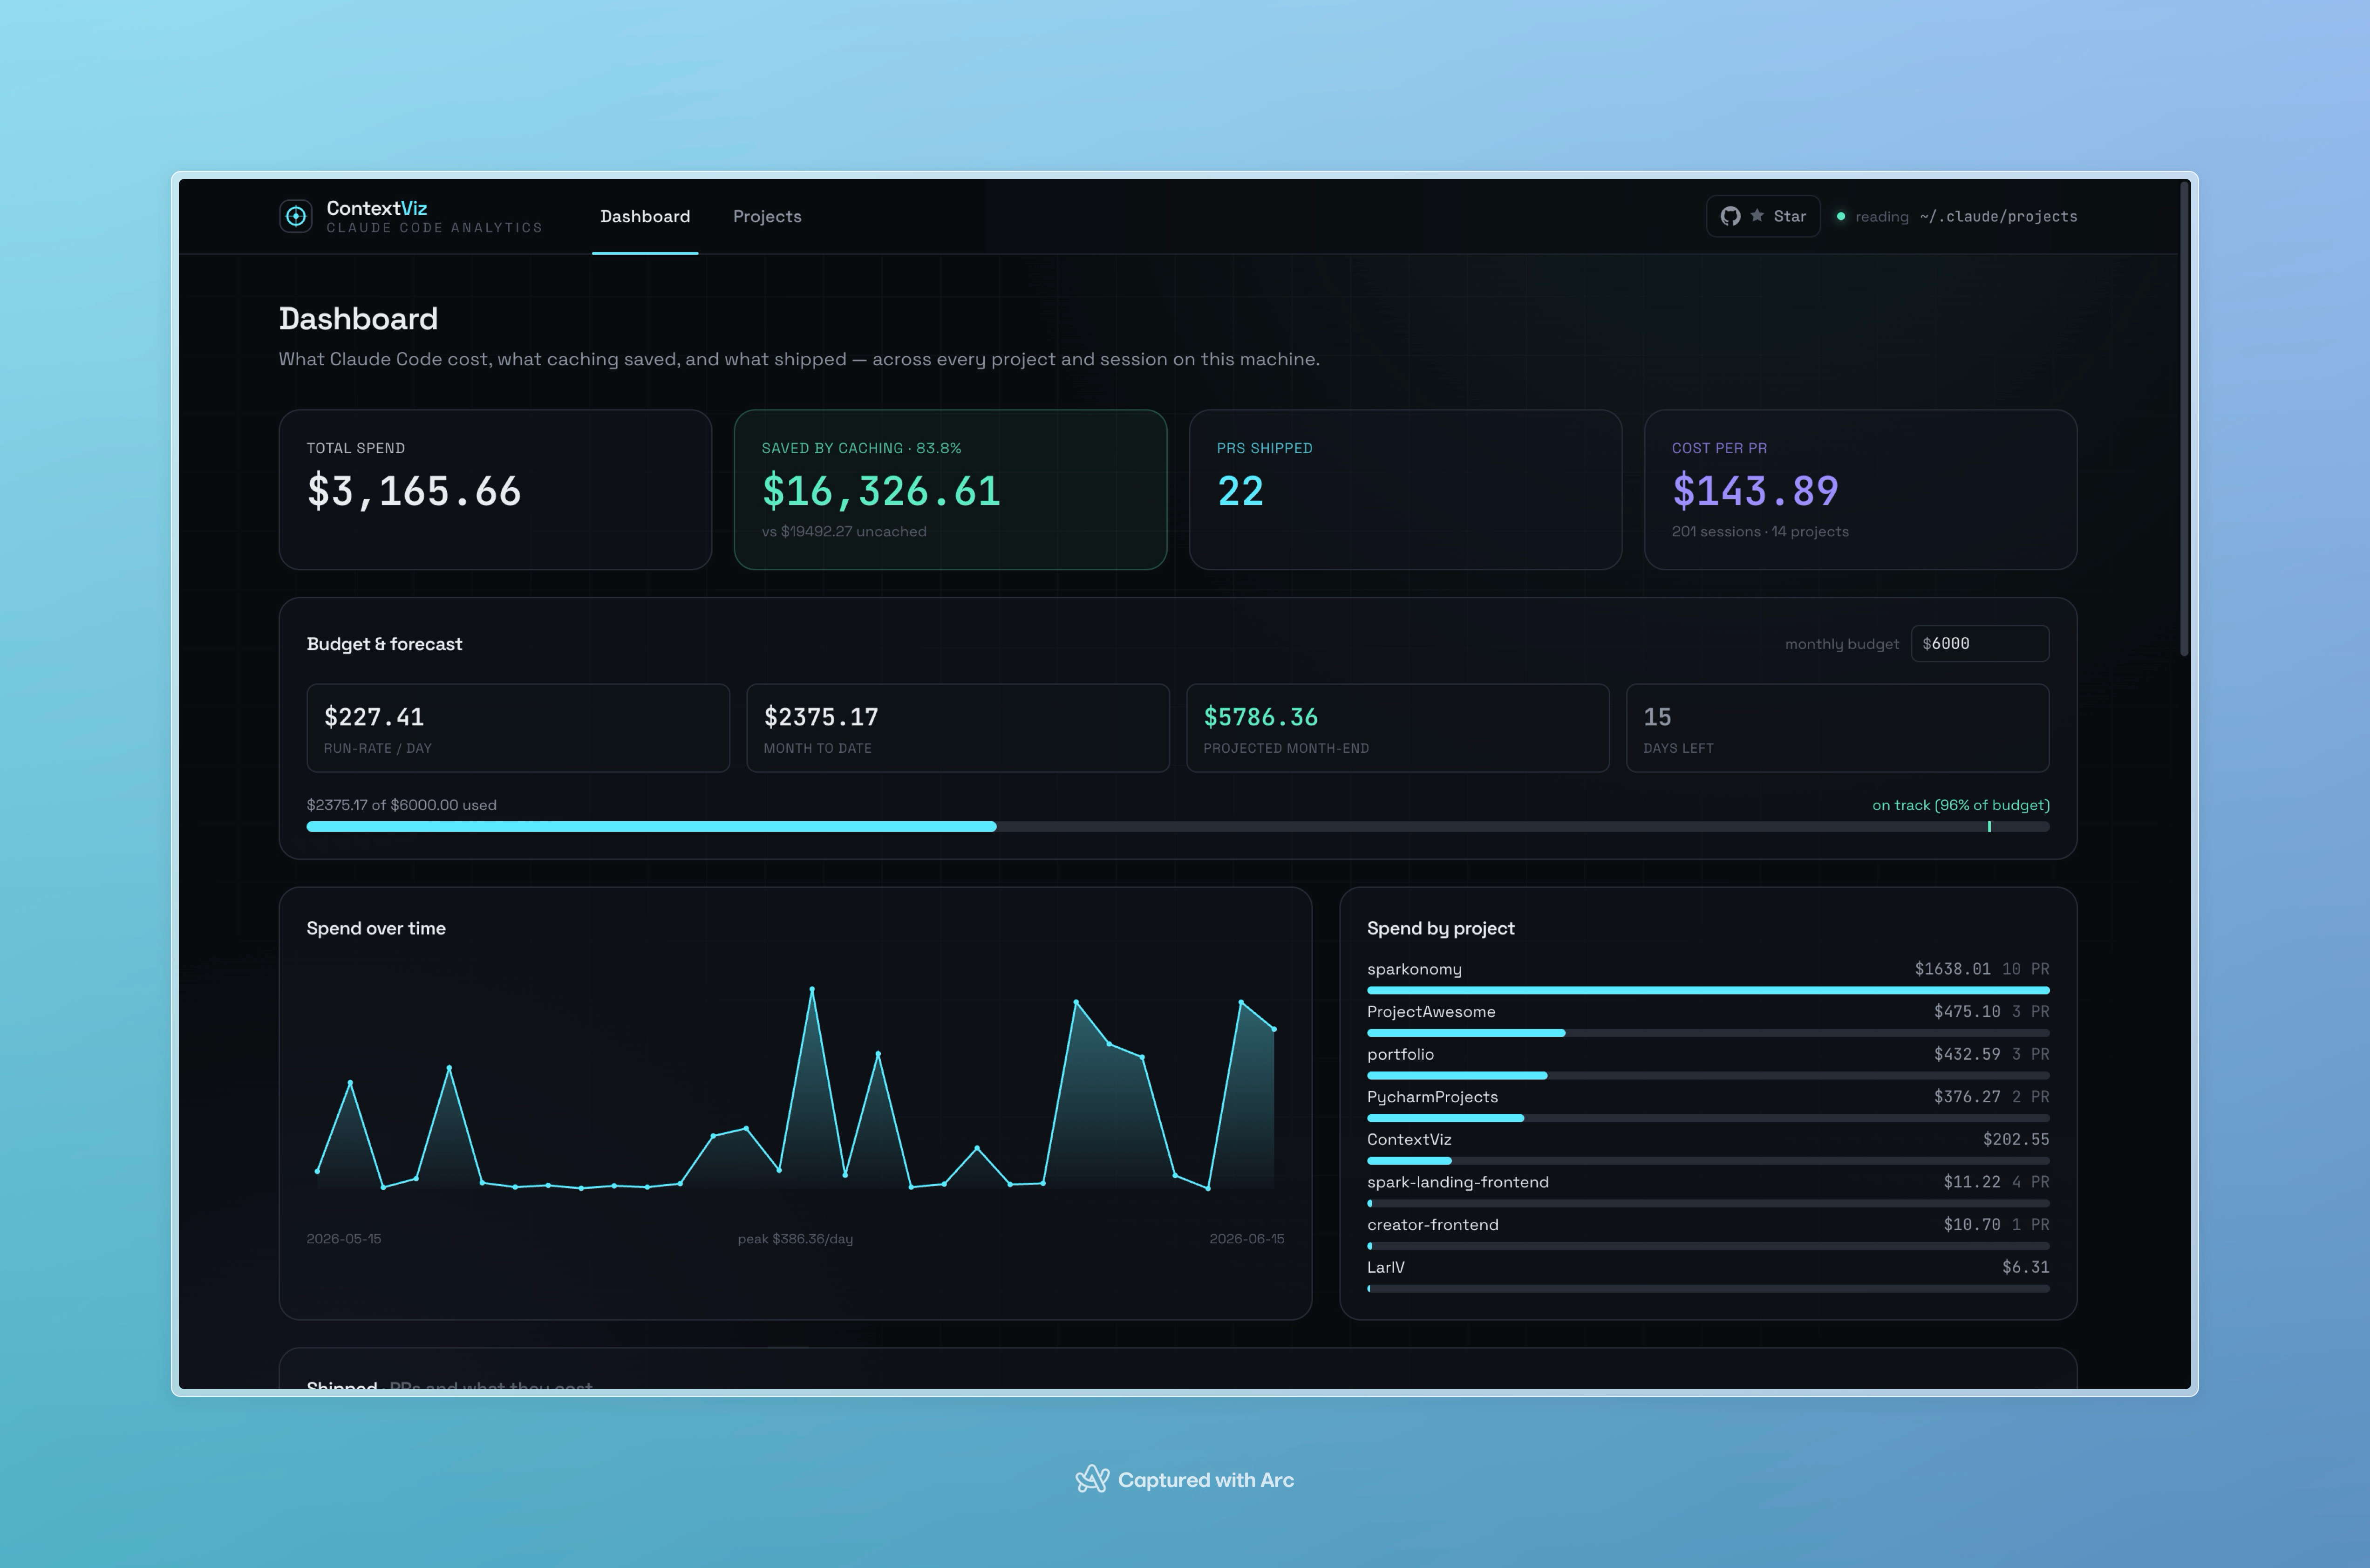Click the $227.41 run-rate per day card
This screenshot has width=2370, height=1568.
click(x=518, y=728)
